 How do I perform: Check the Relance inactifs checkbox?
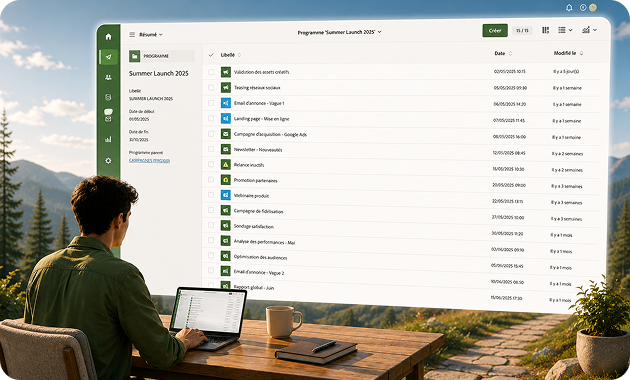coord(211,164)
